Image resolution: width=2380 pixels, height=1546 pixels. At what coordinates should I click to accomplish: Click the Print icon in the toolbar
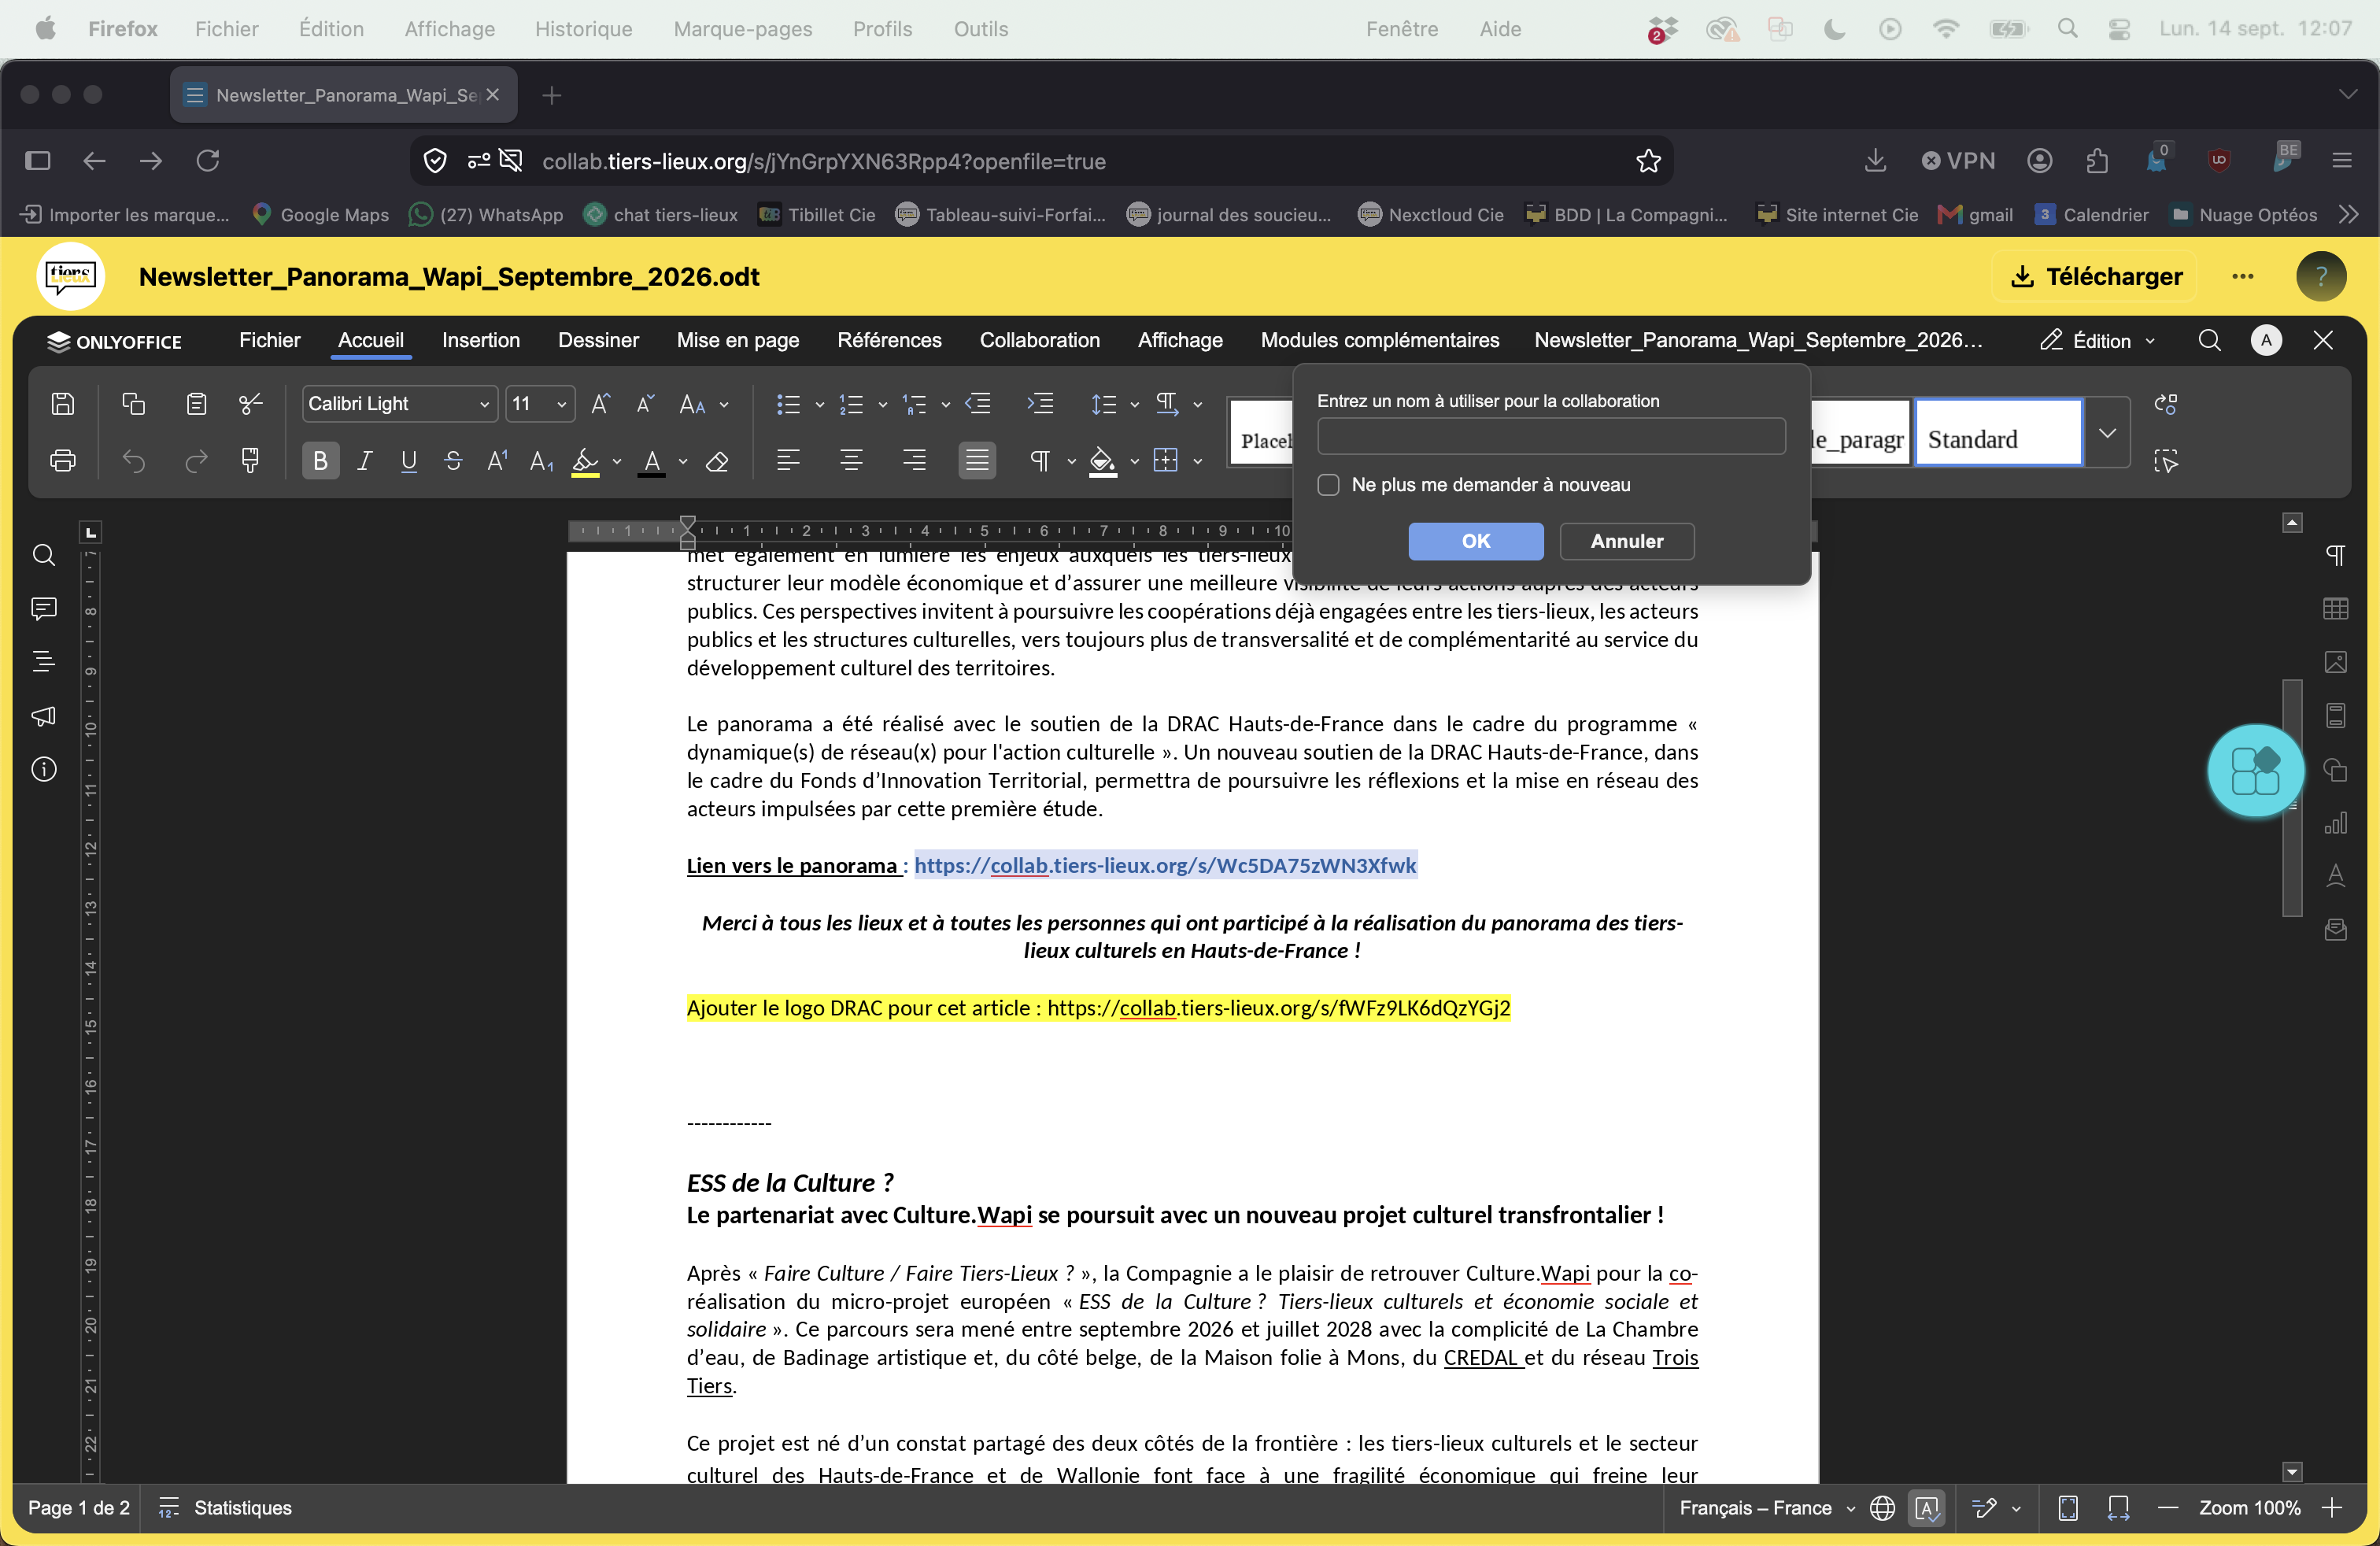point(63,460)
